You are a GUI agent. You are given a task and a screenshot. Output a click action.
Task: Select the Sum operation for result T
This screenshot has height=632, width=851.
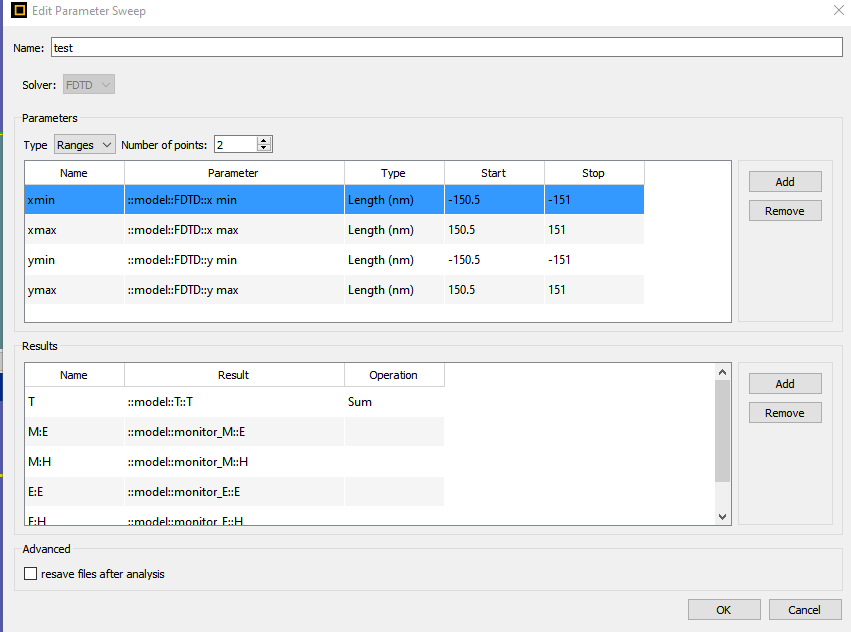[x=394, y=402]
